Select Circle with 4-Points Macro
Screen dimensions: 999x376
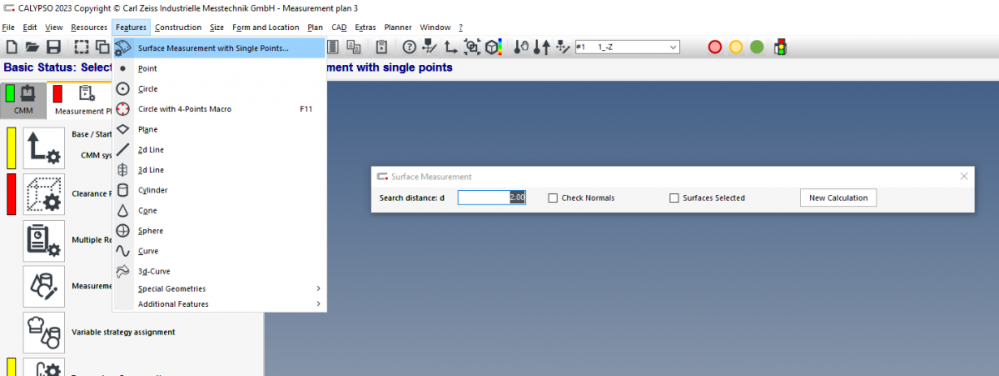[219, 109]
